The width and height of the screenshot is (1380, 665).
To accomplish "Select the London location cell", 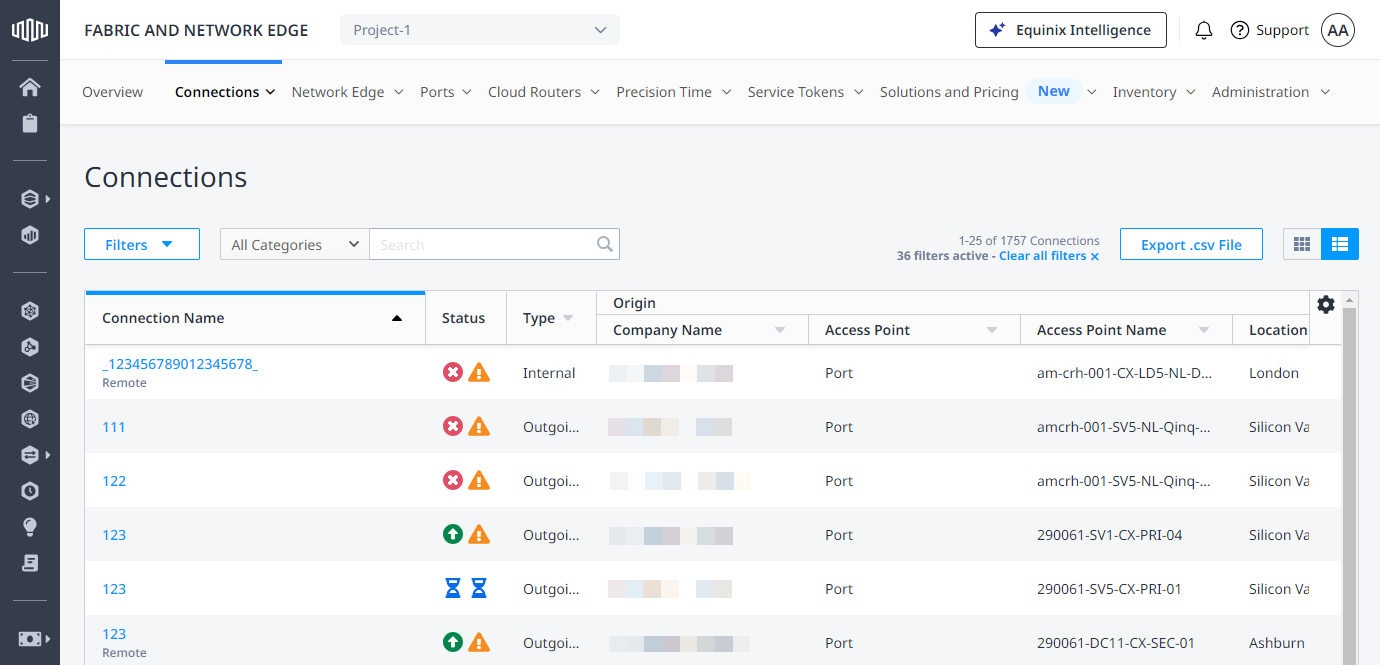I will 1274,373.
